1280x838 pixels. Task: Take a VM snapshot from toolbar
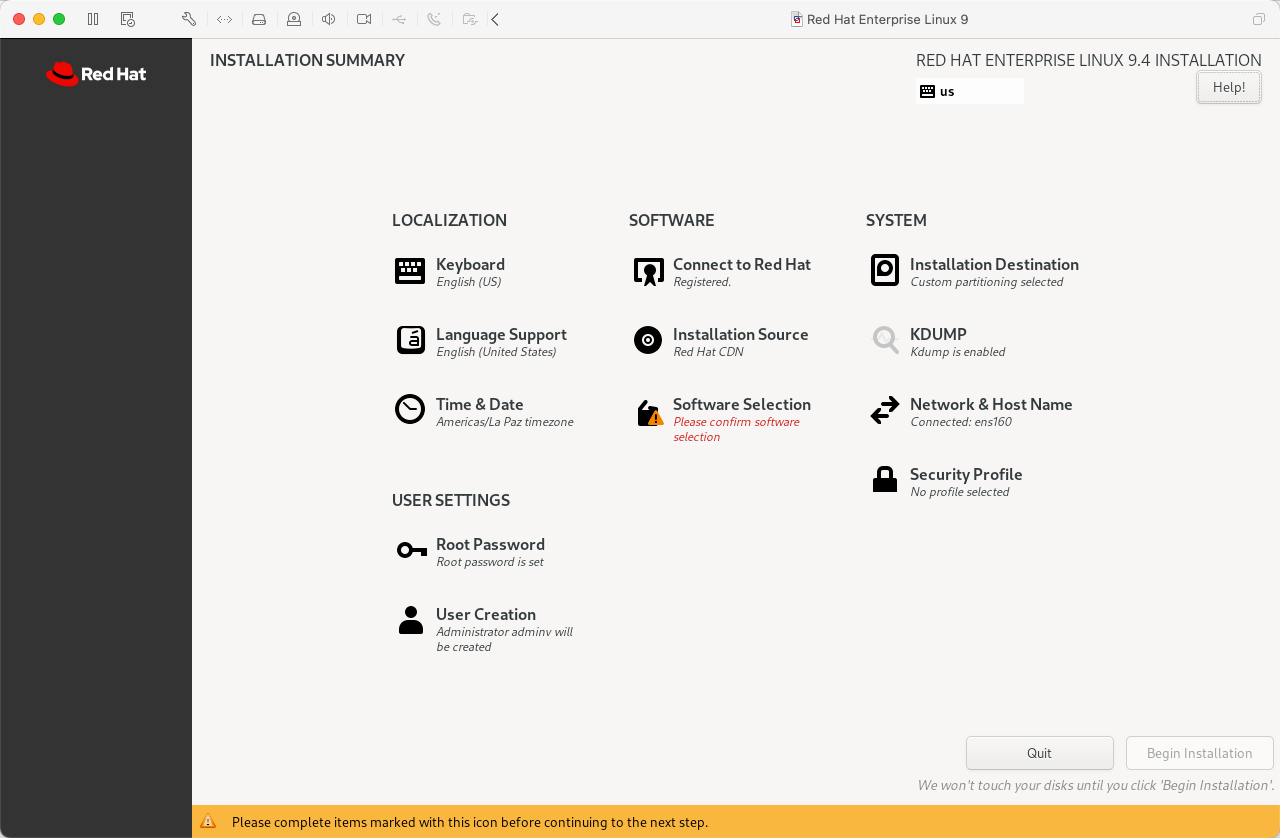click(x=127, y=19)
